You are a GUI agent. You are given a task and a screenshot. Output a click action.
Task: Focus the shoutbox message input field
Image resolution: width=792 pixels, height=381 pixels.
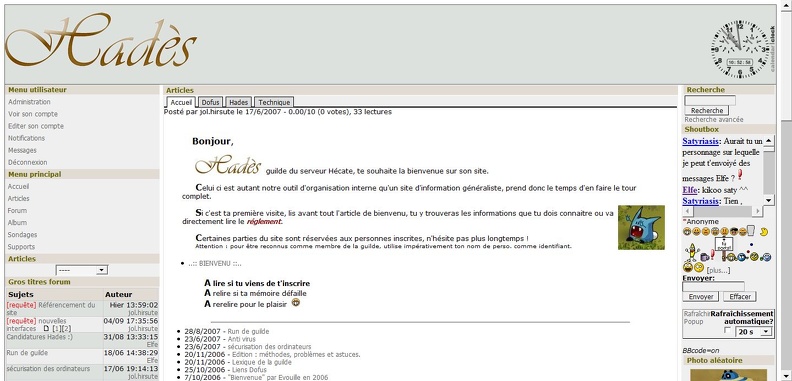point(714,287)
